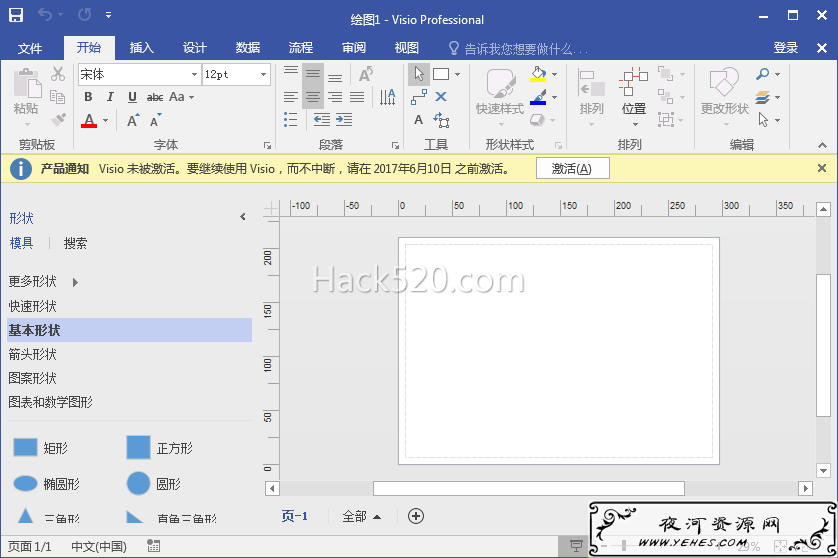The image size is (838, 558).
Task: Switch to the 插入 ribbon tab
Action: pyautogui.click(x=142, y=48)
